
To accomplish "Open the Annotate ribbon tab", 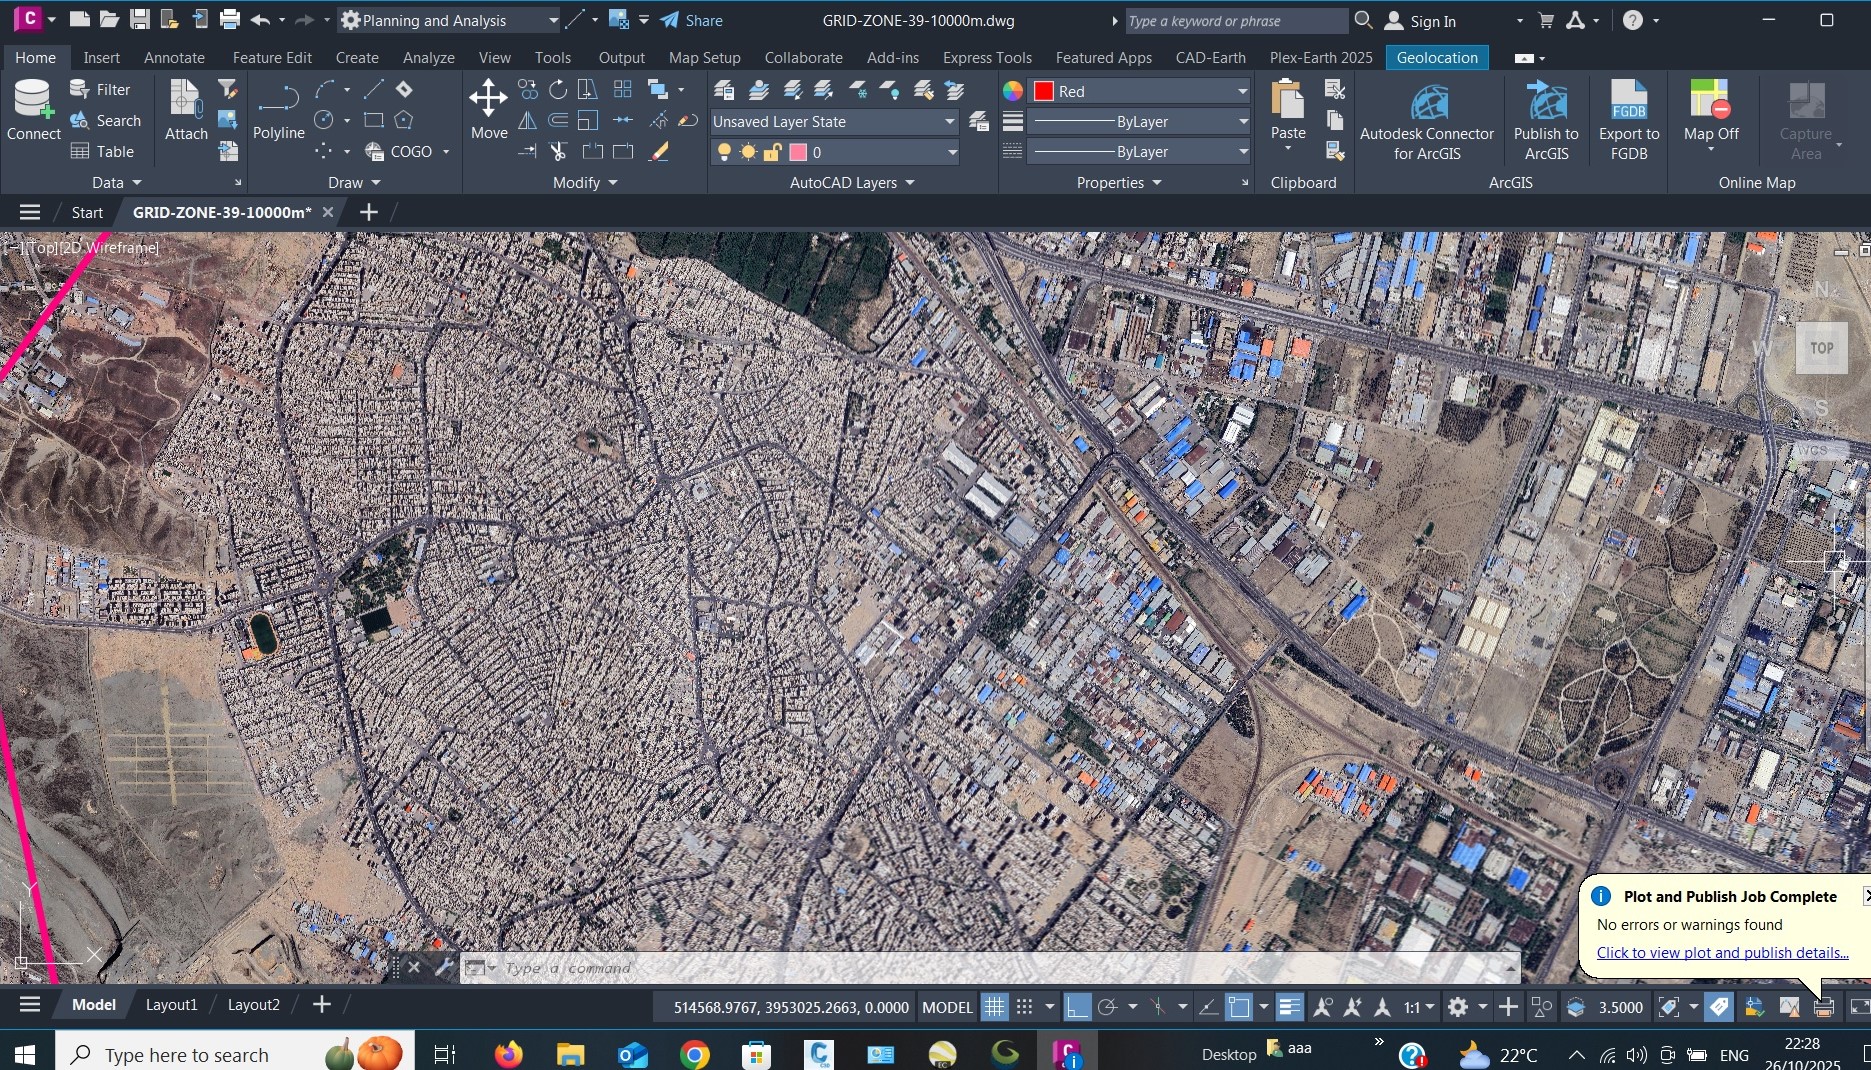I will 174,57.
